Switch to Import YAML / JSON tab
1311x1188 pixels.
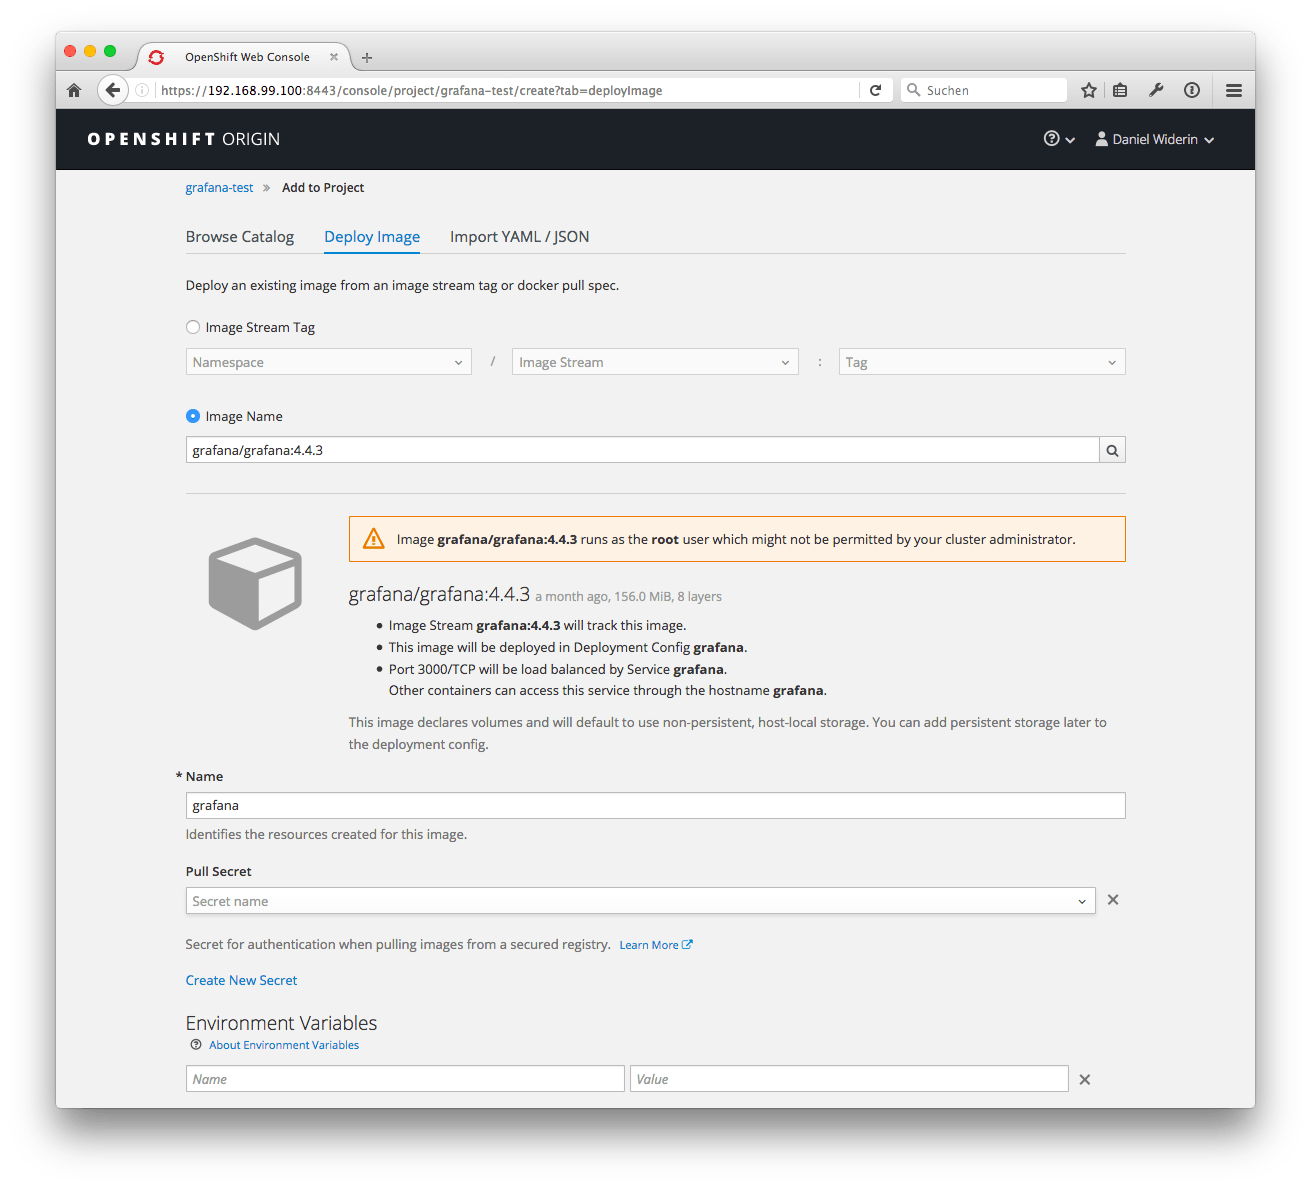pyautogui.click(x=520, y=237)
